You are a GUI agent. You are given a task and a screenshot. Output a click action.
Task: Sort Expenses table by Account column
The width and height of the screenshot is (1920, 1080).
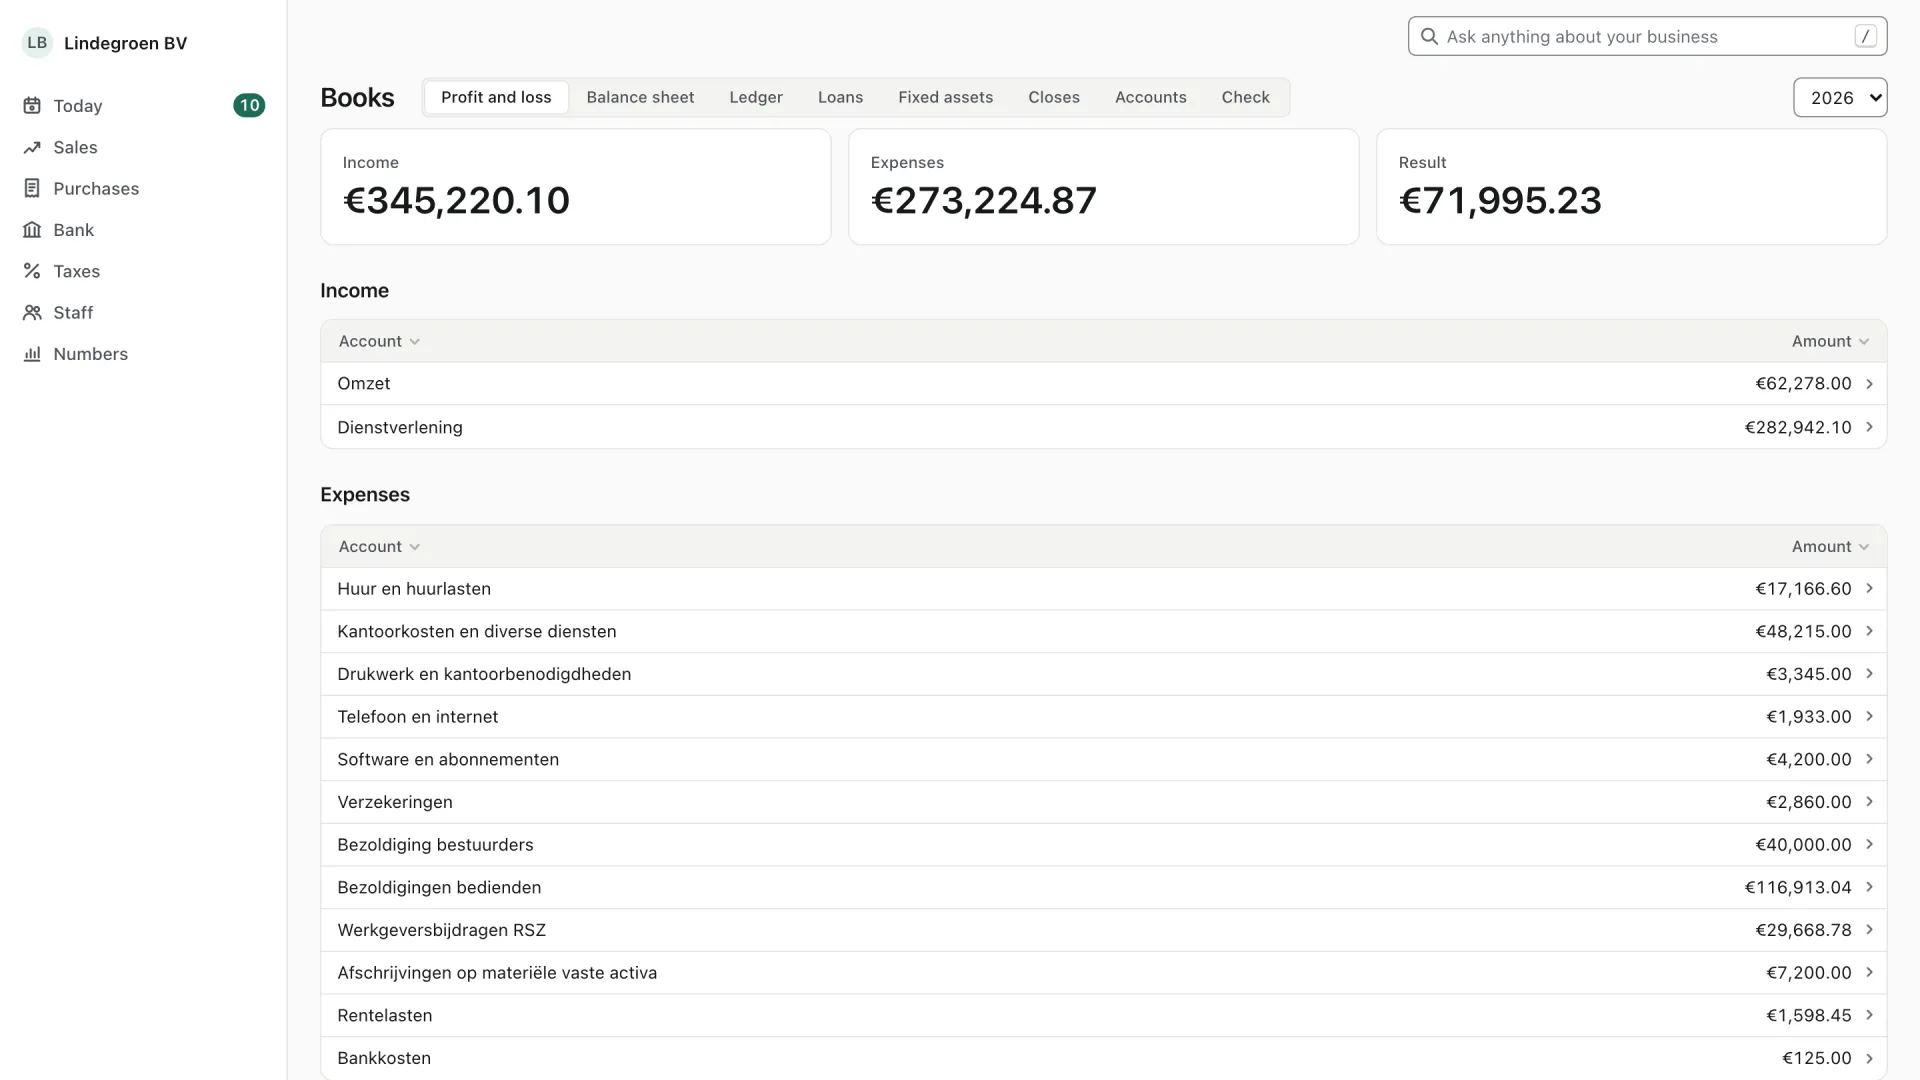point(379,547)
